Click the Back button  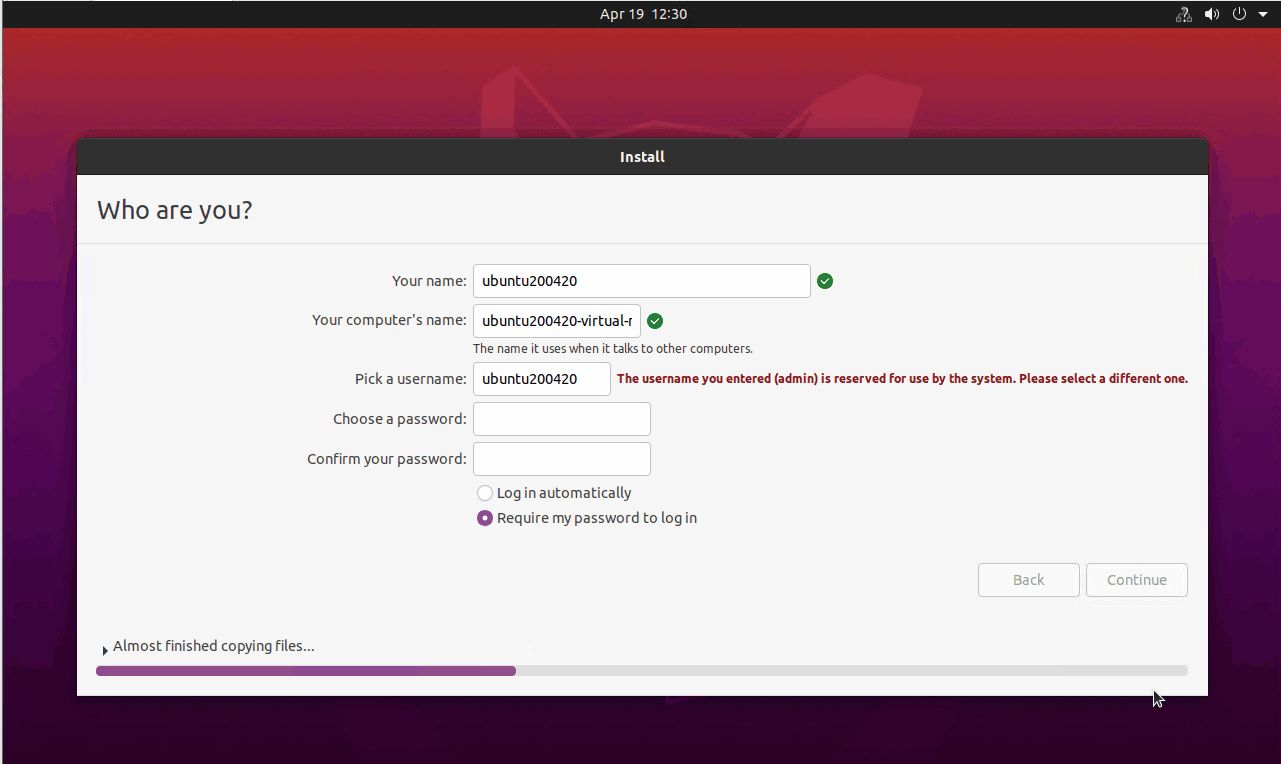(1029, 580)
